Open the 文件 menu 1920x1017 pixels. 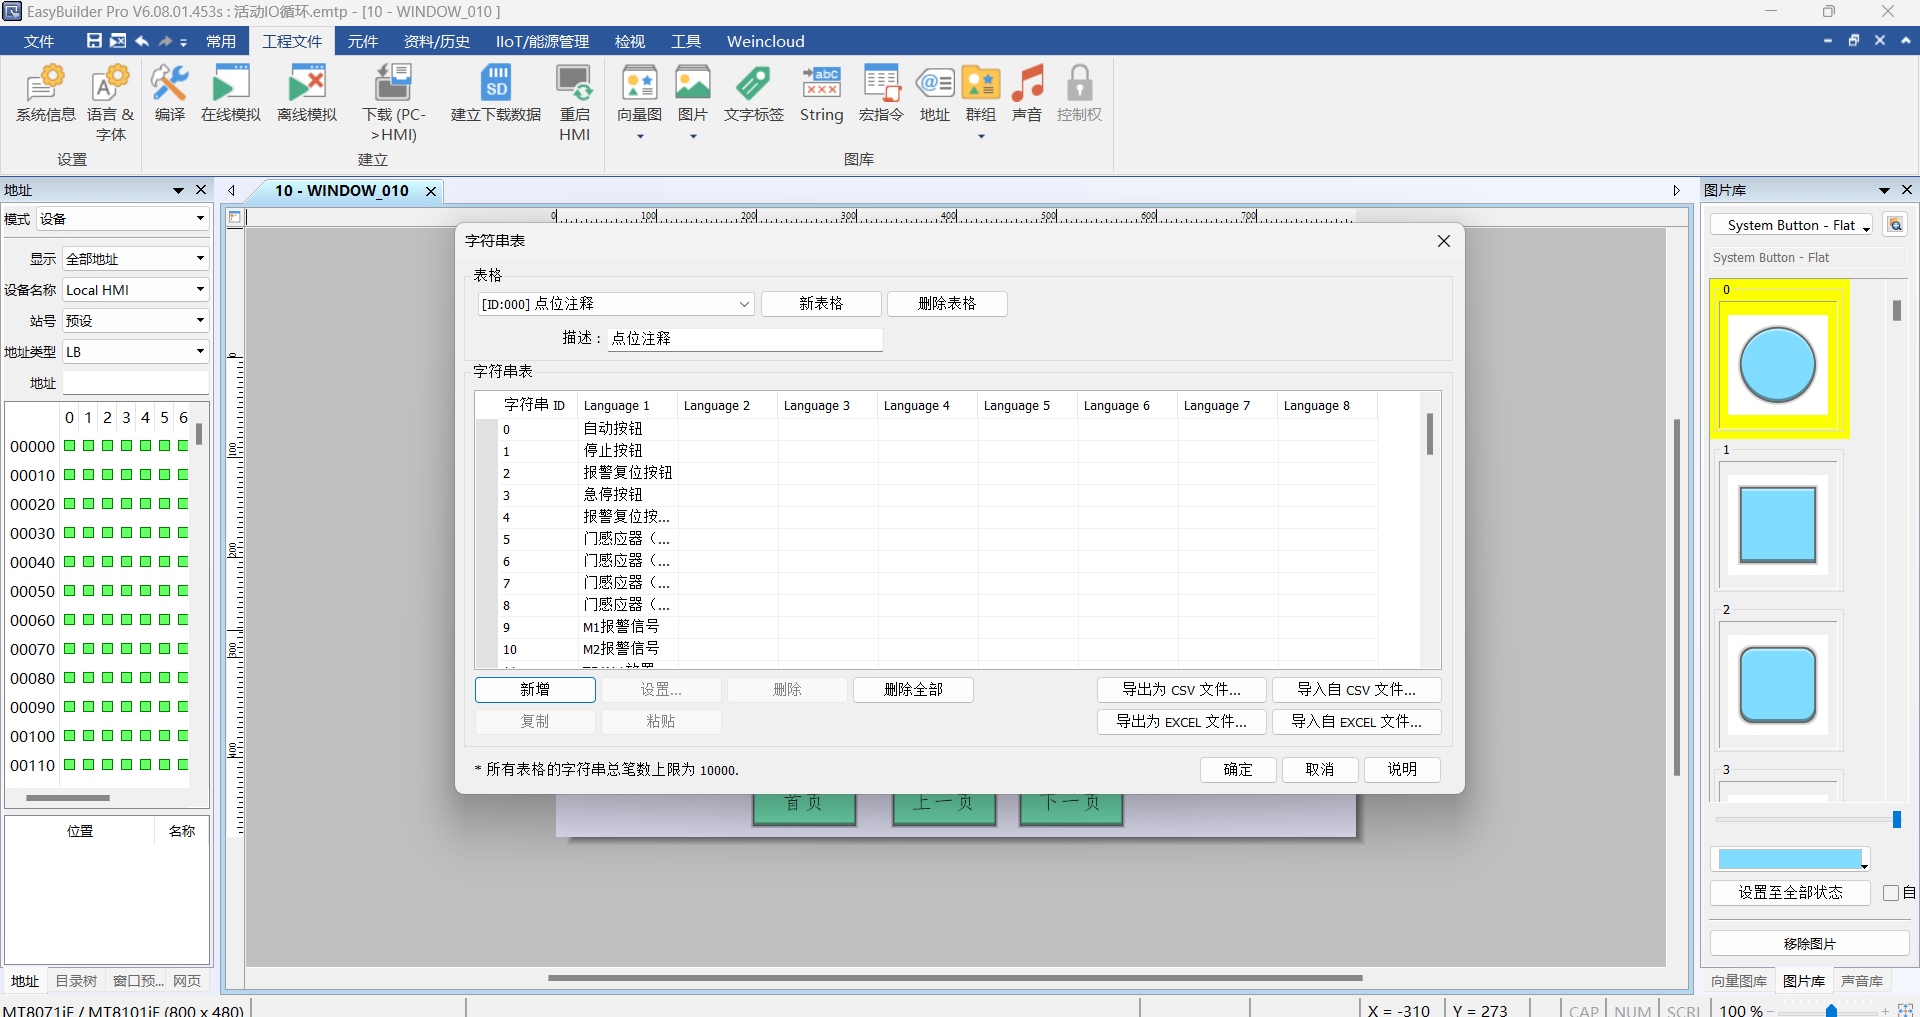pyautogui.click(x=39, y=41)
